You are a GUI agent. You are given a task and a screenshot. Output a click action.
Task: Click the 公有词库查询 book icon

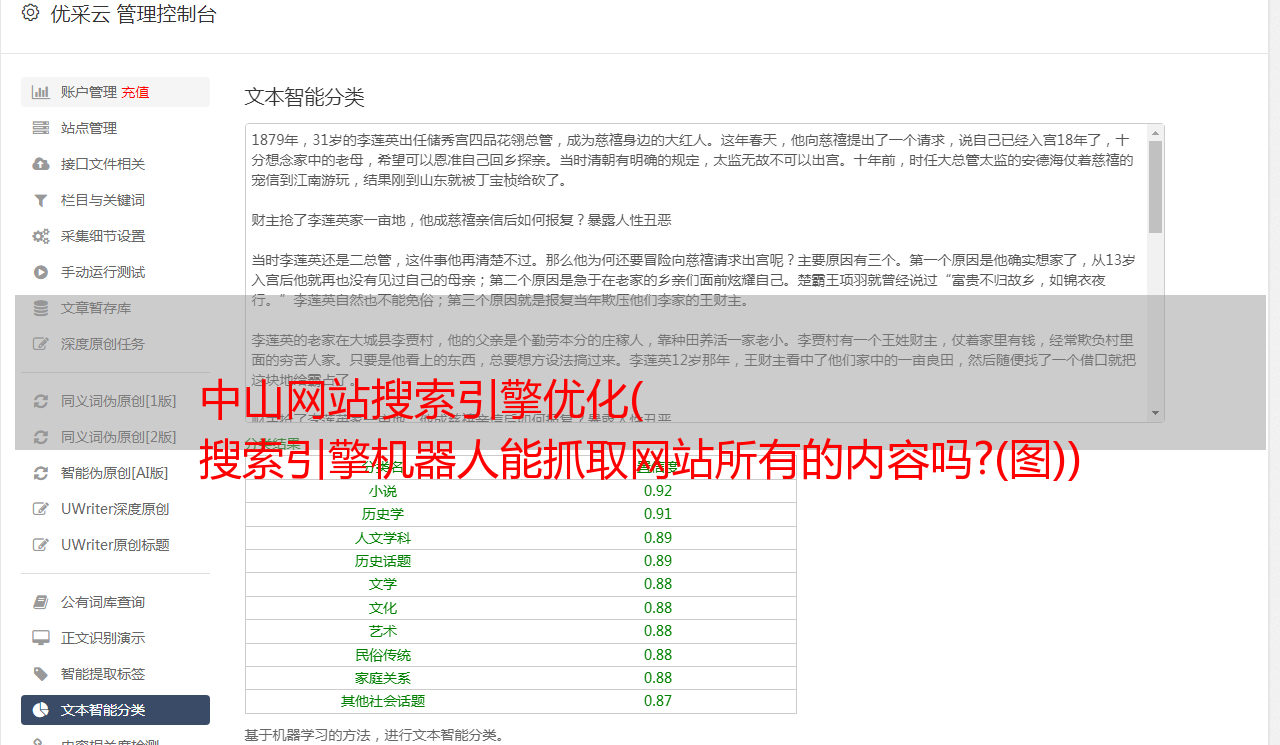41,602
